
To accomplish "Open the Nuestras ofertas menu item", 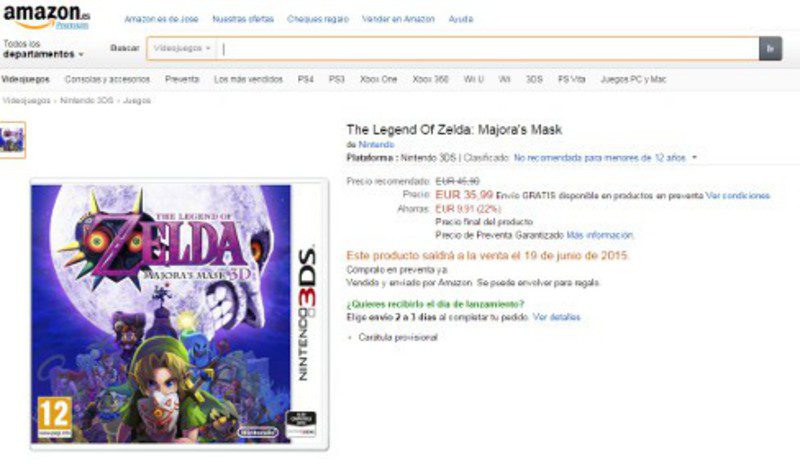I will coord(243,19).
